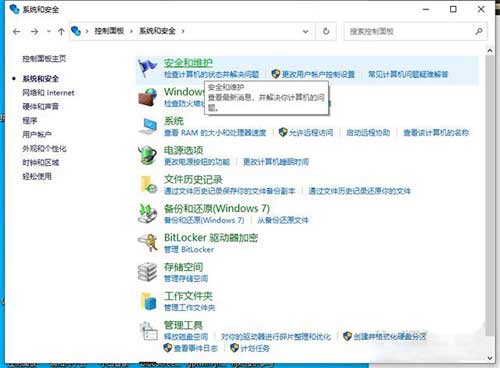Open 从备份还原文件 link
Screen dimensions: 500x368
tap(283, 220)
